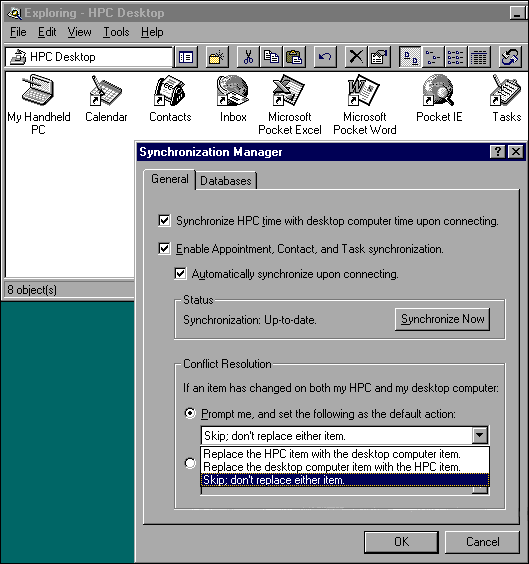This screenshot has height=564, width=529.
Task: Select the Microsoft Pocket Excel icon
Action: [x=289, y=105]
